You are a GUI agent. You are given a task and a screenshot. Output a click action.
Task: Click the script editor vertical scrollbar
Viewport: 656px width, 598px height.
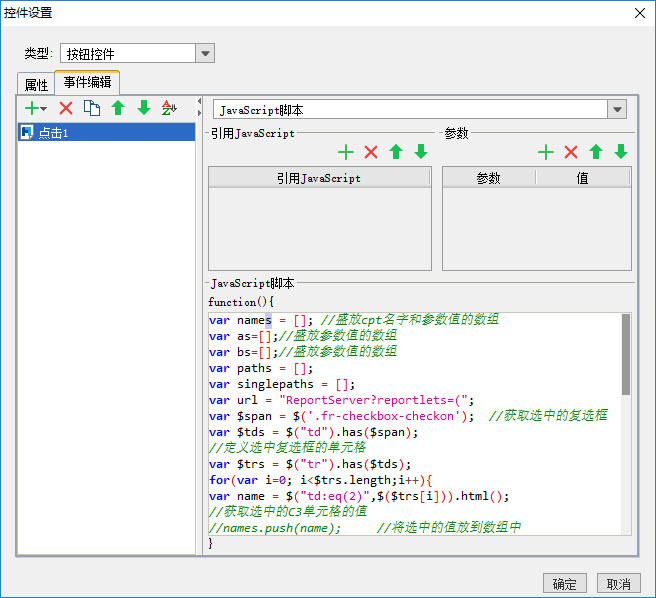tap(626, 354)
